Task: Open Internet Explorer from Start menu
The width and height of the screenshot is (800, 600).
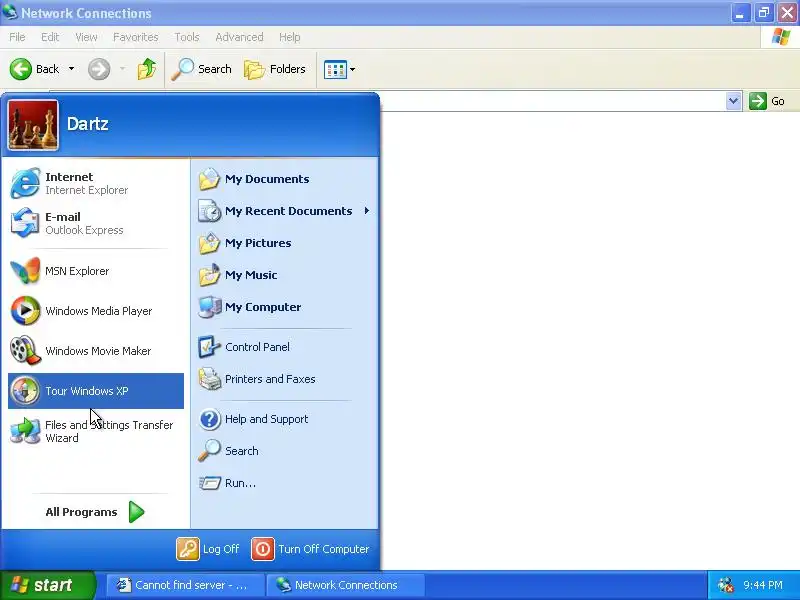Action: tap(96, 183)
